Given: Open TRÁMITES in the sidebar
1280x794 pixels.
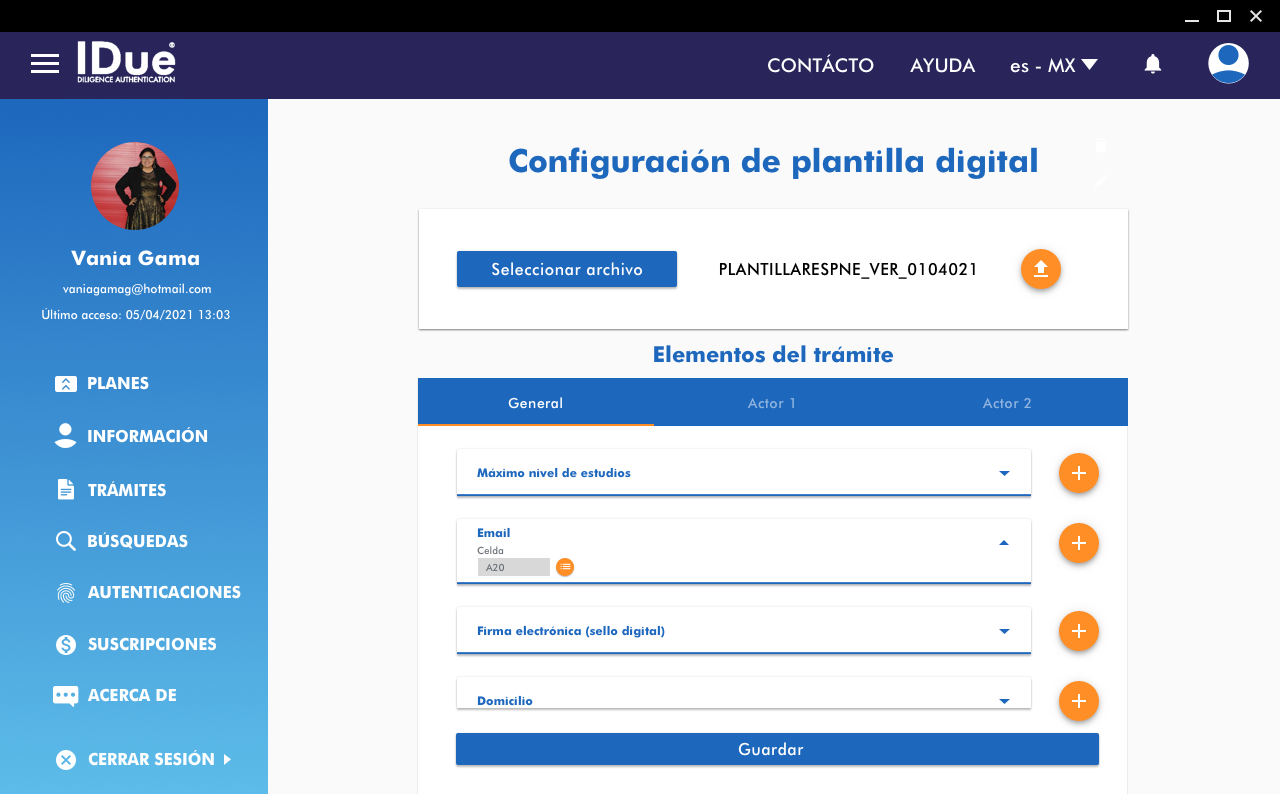Looking at the screenshot, I should point(126,490).
